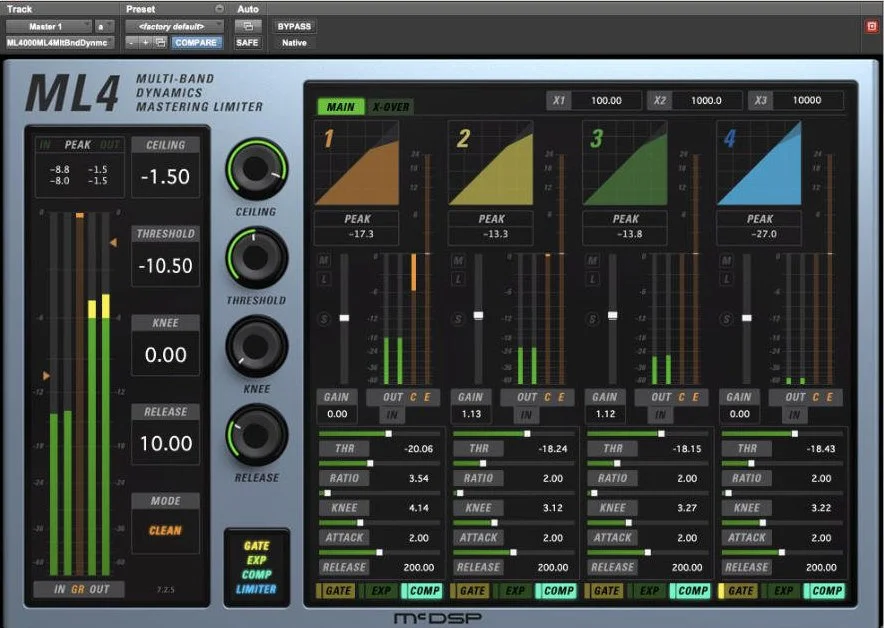Click the preset copy icon beside plus

(x=161, y=43)
